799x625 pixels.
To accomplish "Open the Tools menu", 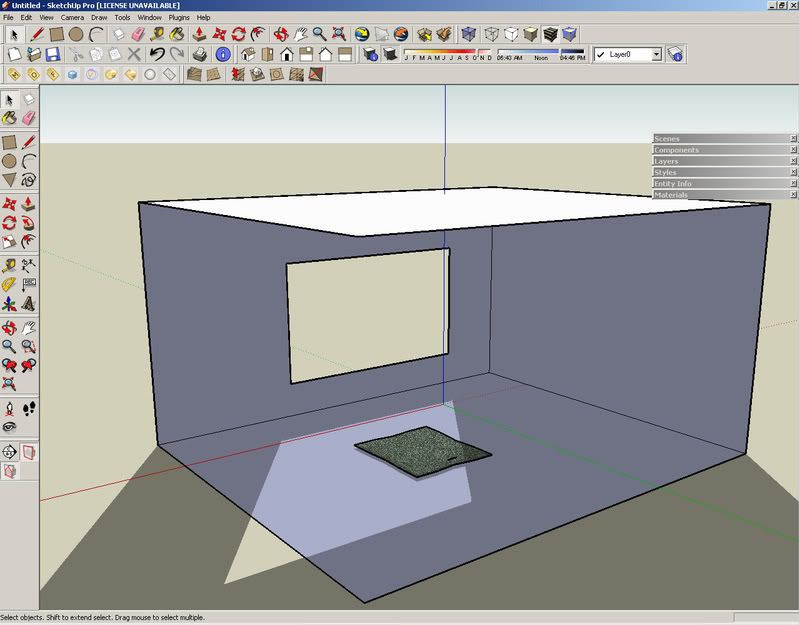I will (122, 17).
